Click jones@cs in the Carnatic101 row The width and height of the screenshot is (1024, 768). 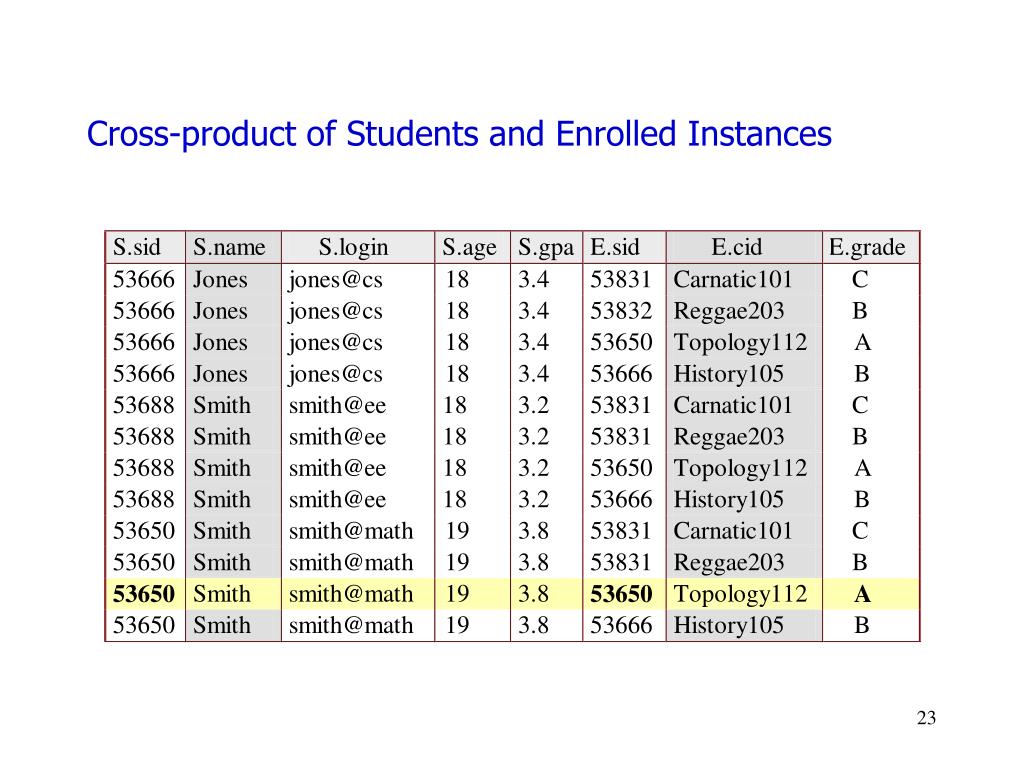click(336, 280)
